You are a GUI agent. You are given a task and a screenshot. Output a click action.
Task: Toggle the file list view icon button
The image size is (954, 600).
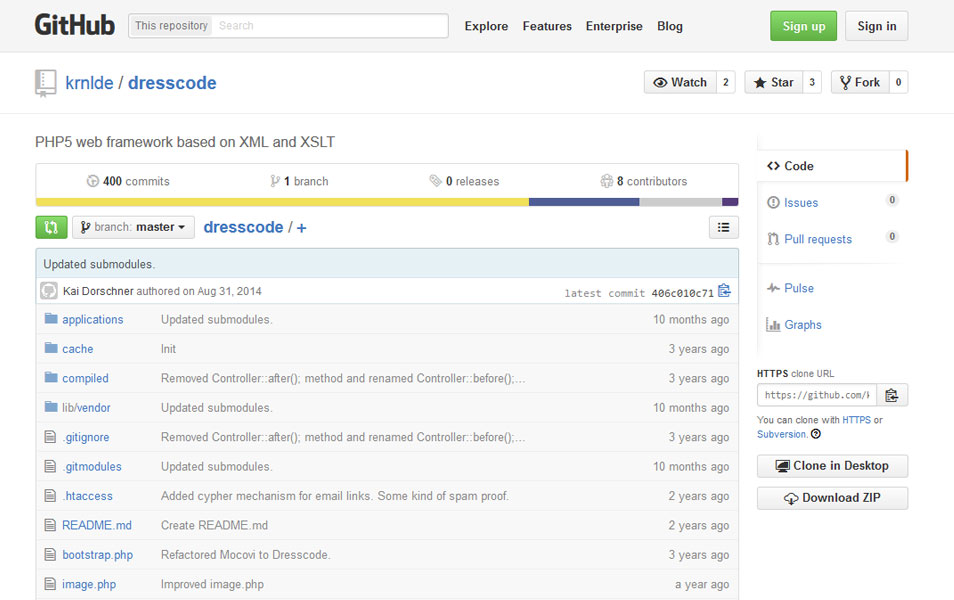coord(723,228)
